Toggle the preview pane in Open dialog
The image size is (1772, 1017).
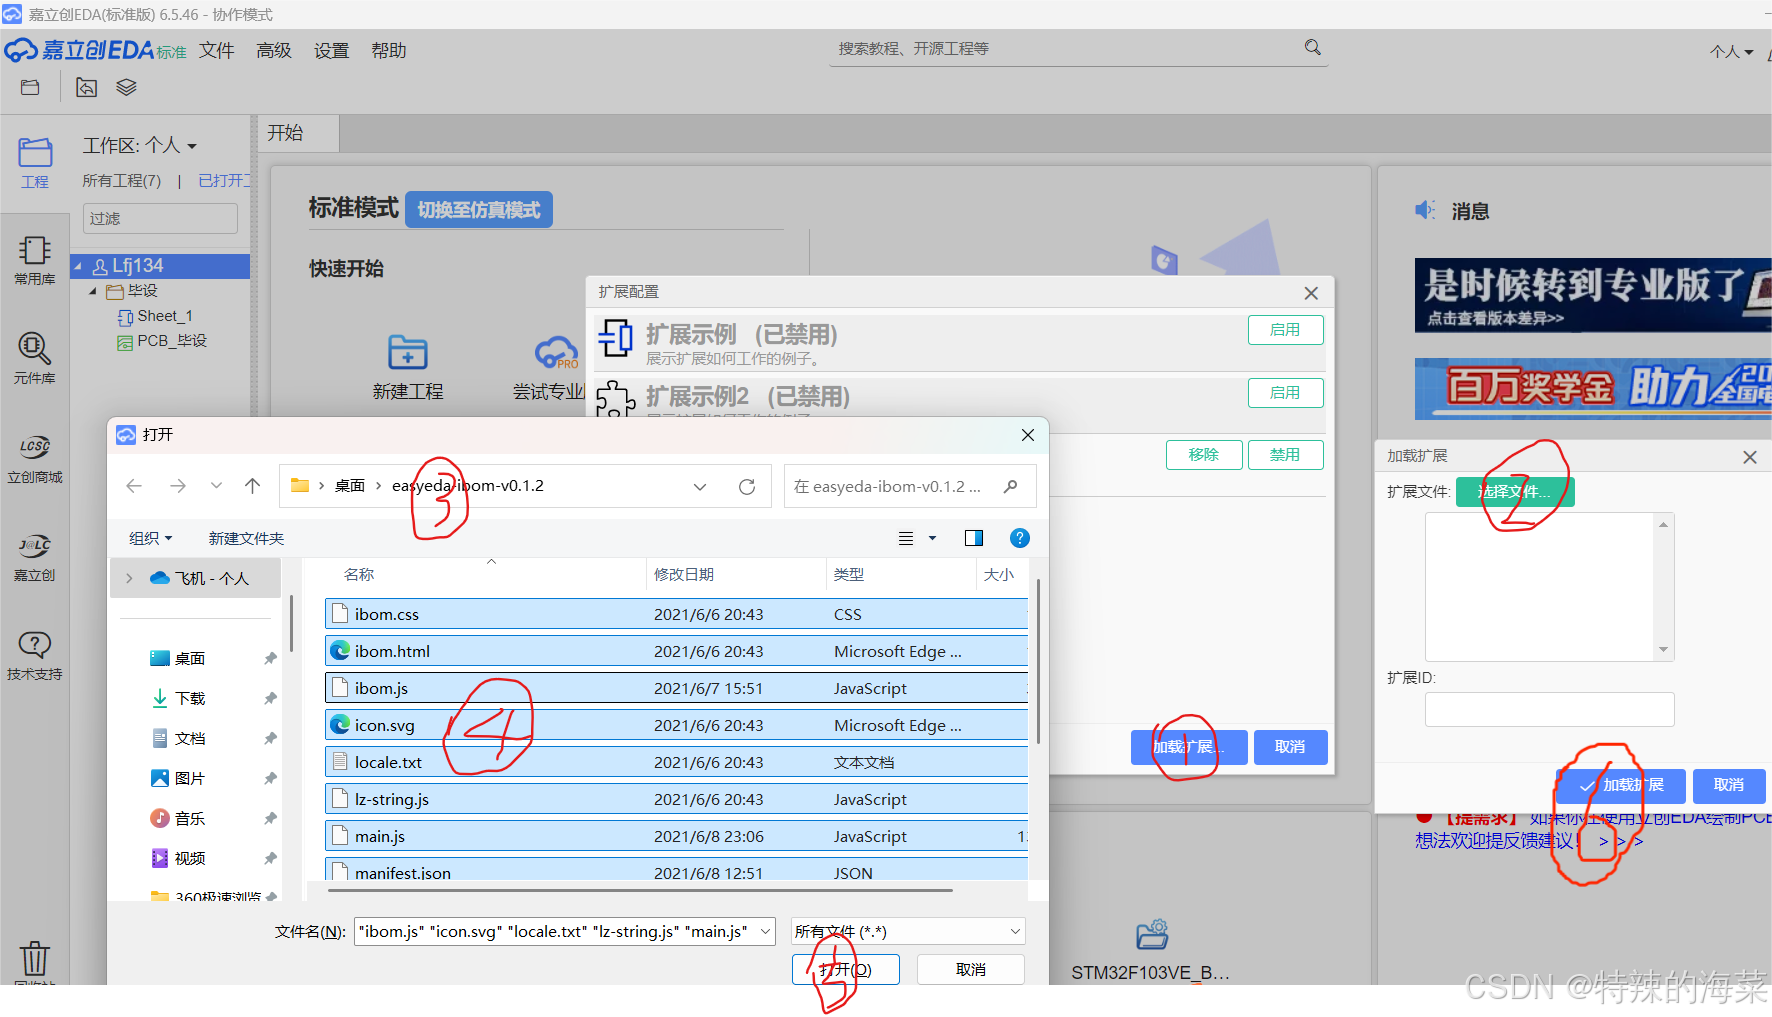pyautogui.click(x=974, y=538)
